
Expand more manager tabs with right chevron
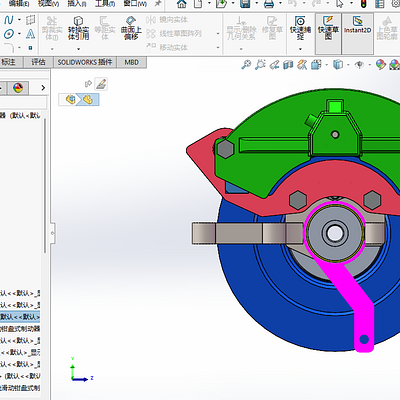pos(43,88)
